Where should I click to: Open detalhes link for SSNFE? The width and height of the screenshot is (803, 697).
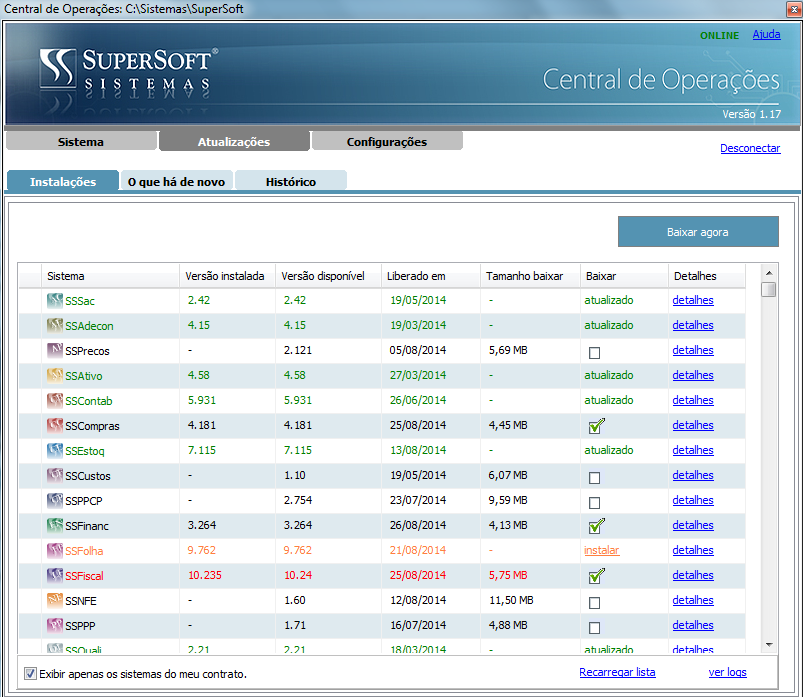pos(692,600)
